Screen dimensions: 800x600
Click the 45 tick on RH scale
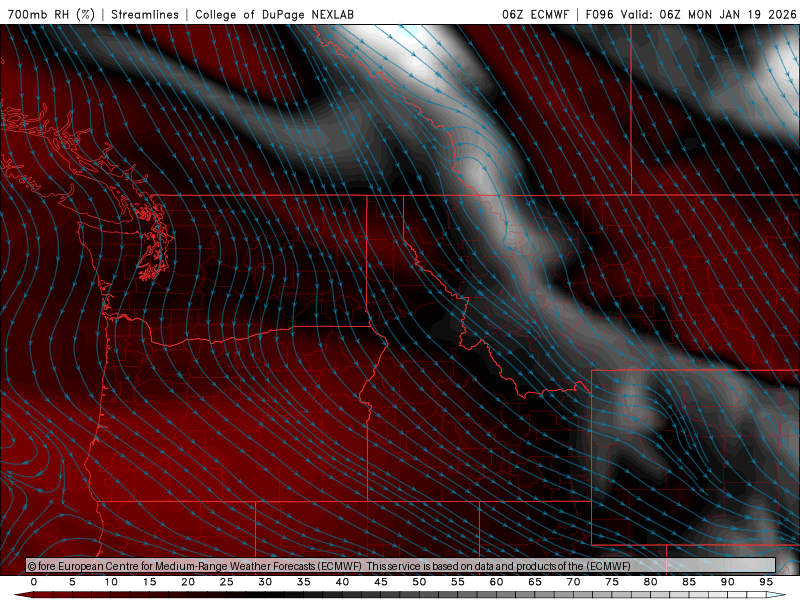tap(381, 582)
